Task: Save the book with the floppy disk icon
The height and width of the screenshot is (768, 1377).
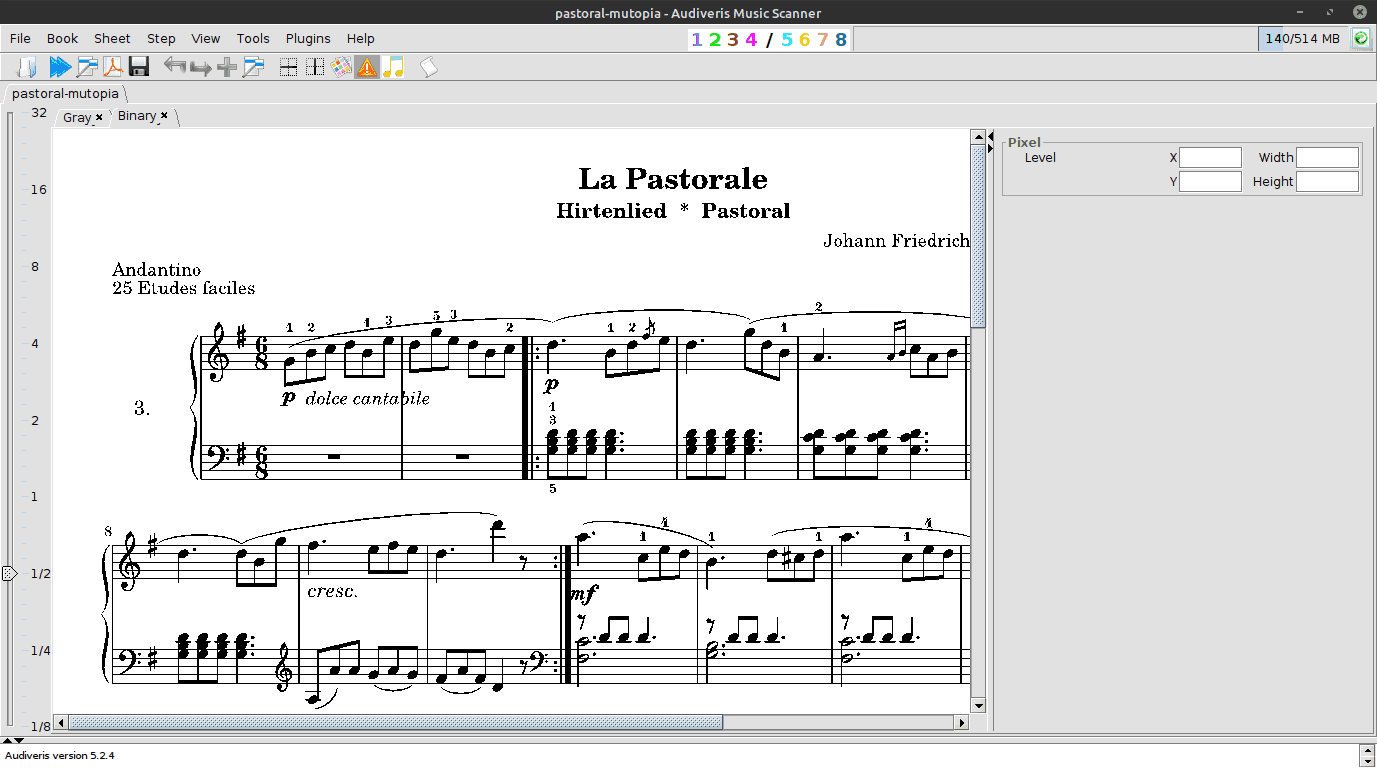Action: pos(139,67)
